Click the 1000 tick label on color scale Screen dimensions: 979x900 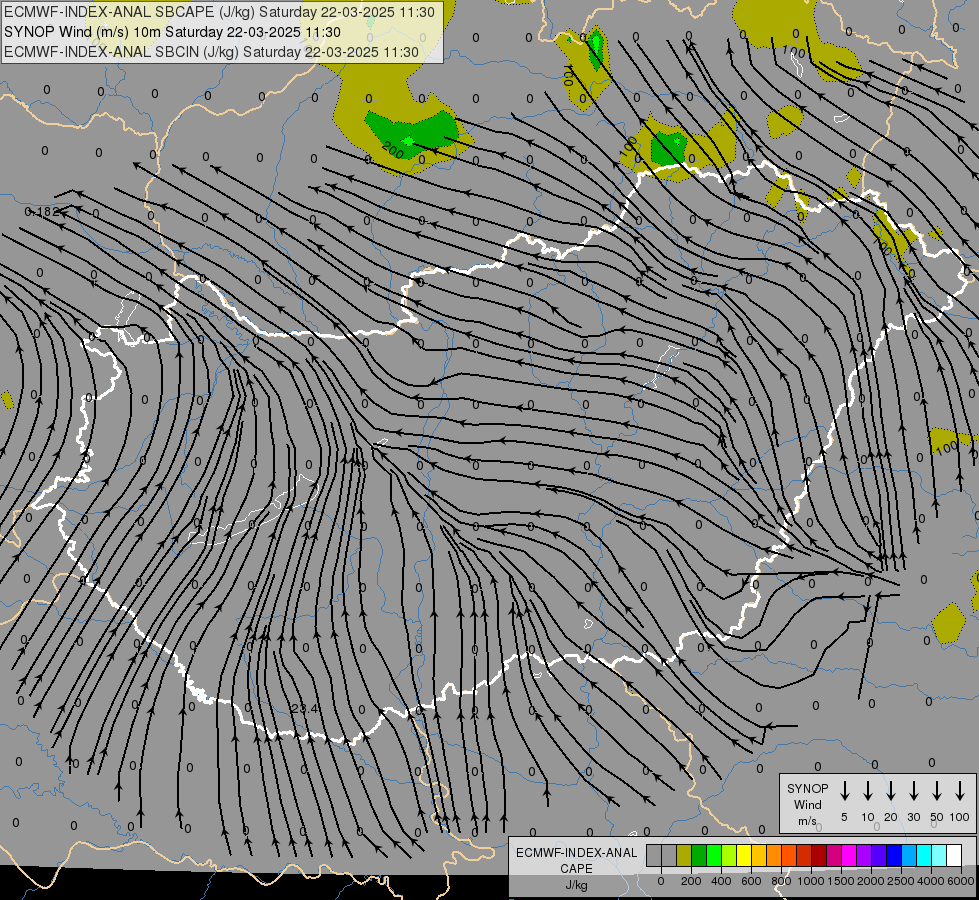tap(811, 881)
